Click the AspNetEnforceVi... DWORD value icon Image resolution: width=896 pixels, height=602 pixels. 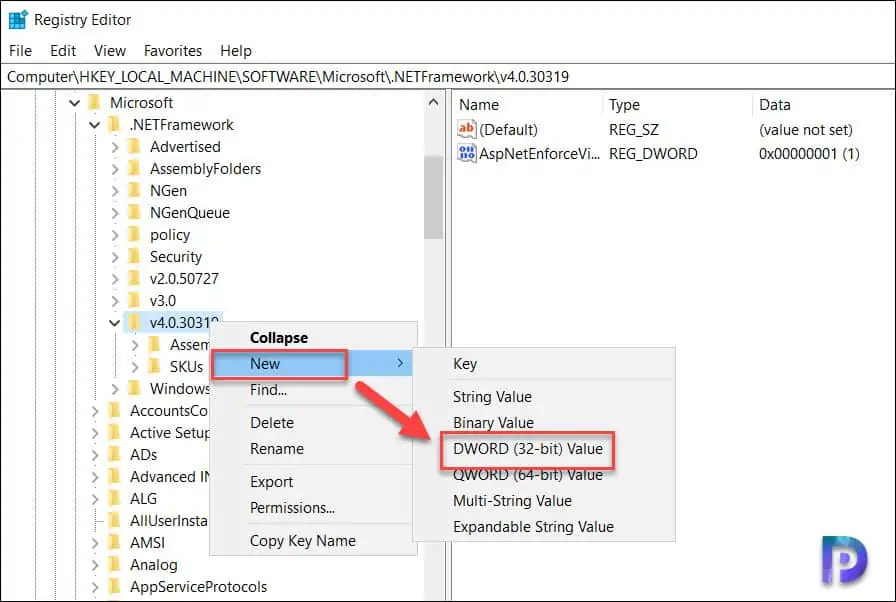(466, 153)
